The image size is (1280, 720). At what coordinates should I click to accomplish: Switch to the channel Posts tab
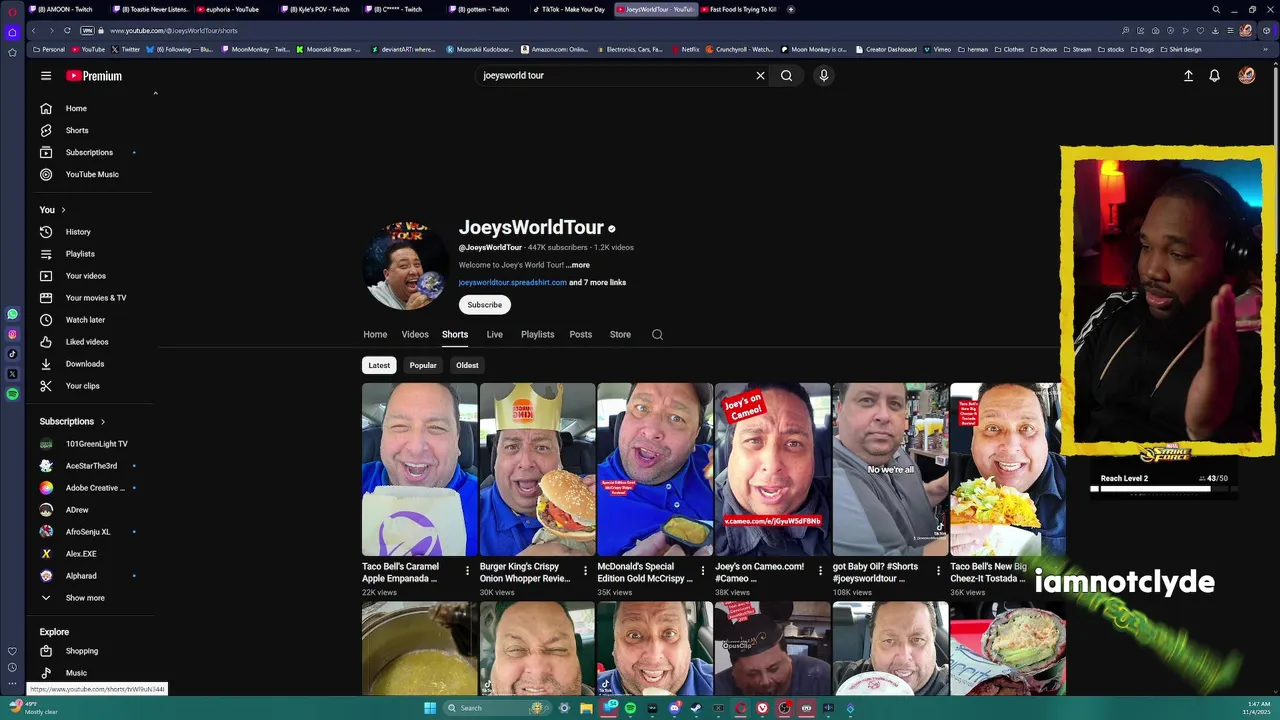[580, 335]
